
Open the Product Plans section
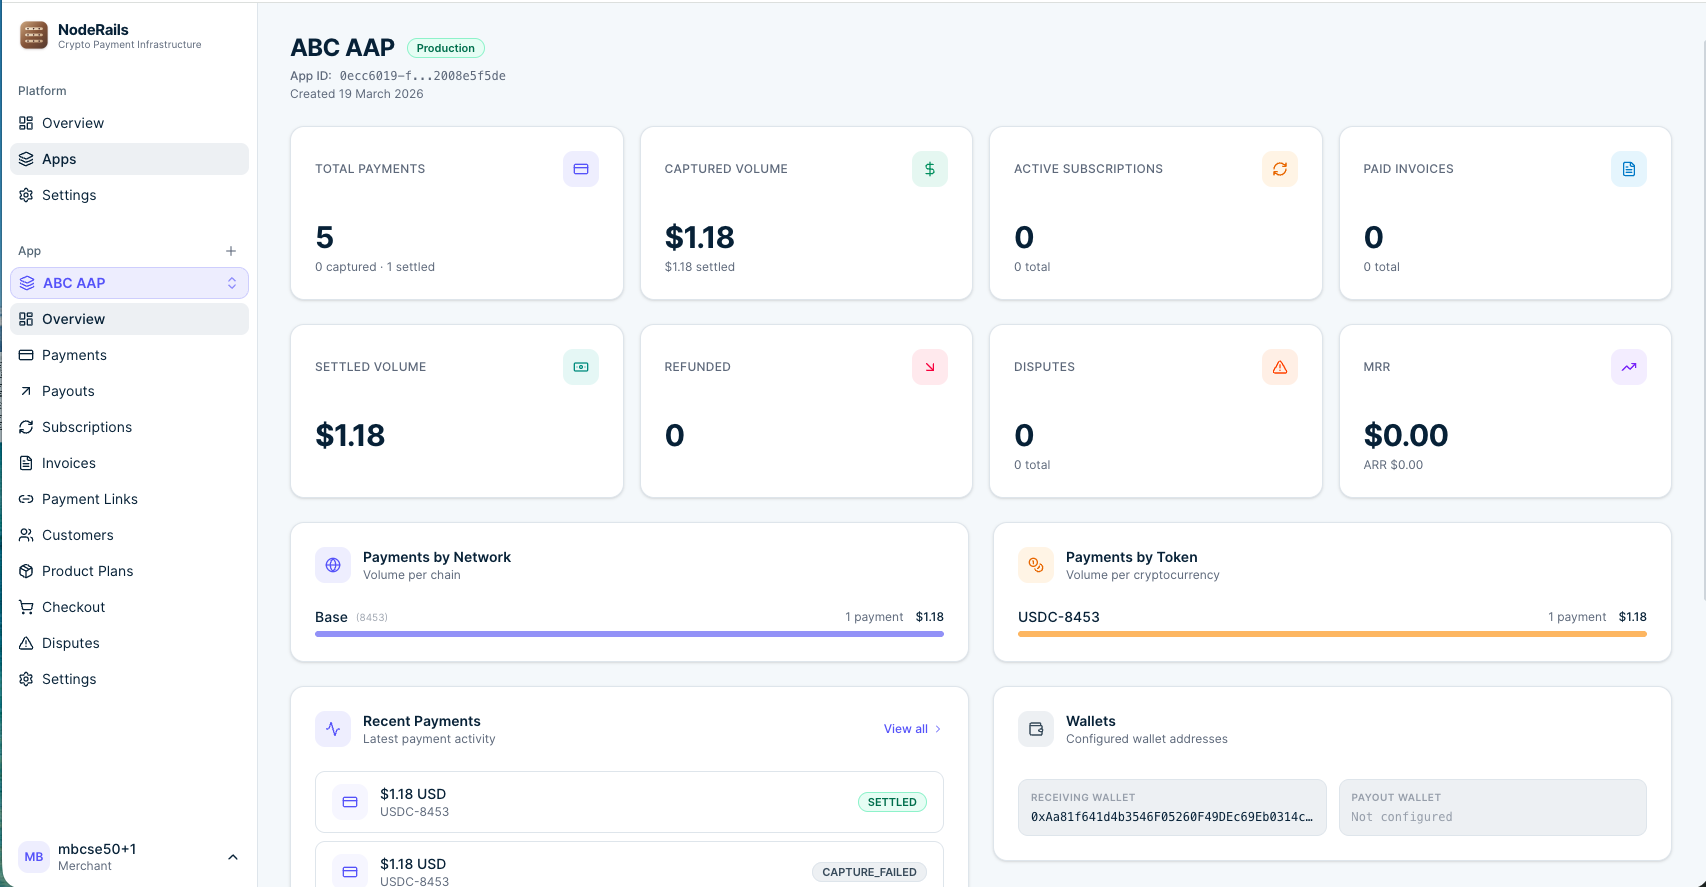(87, 571)
